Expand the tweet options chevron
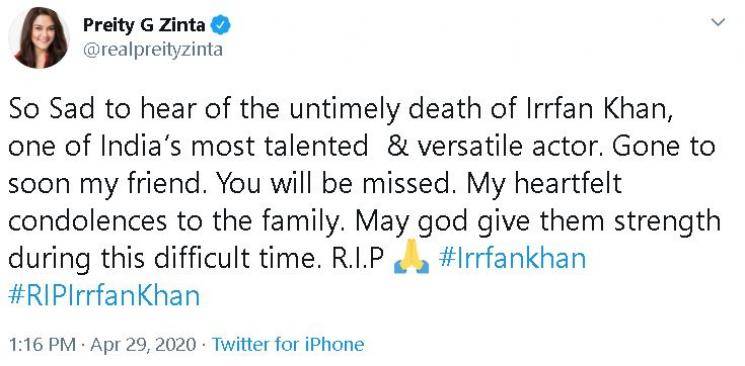 coord(719,22)
